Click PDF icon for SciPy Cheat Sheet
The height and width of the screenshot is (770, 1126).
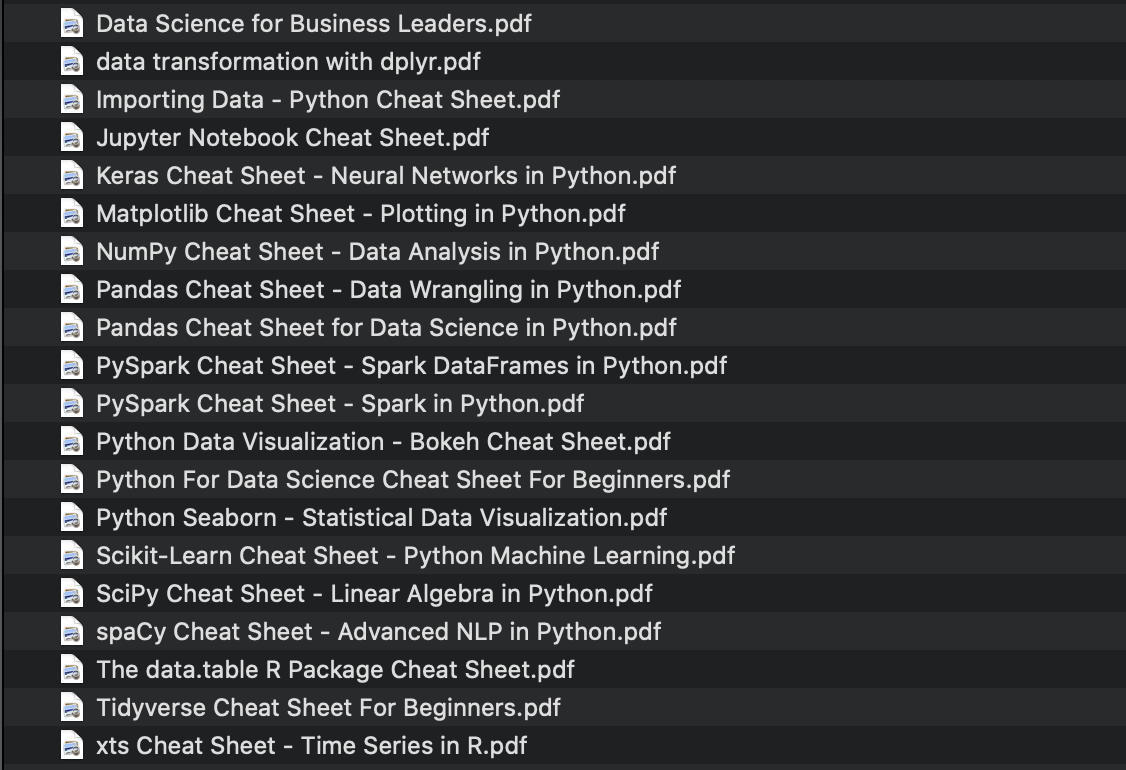71,593
